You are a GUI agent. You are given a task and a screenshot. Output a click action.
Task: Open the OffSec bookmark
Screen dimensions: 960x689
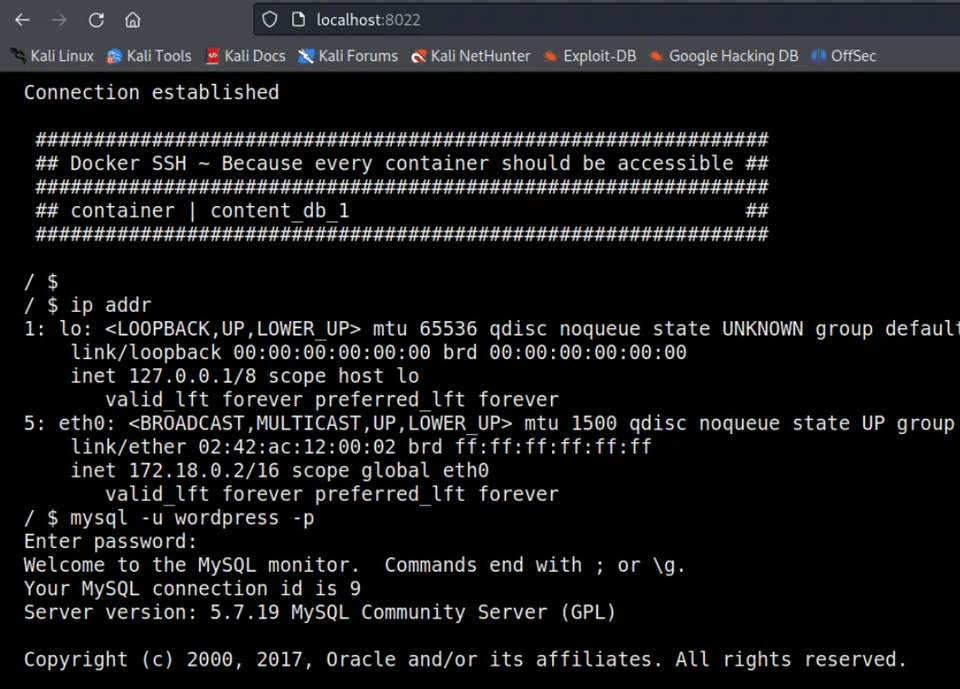coord(844,56)
